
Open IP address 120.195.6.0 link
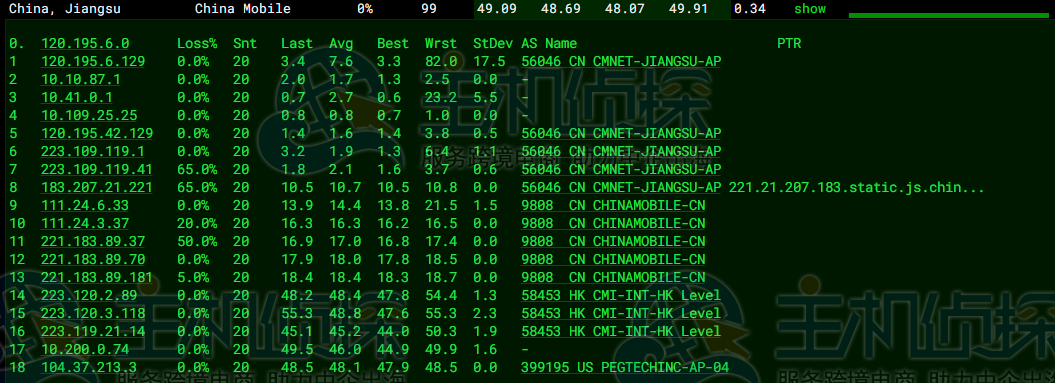(x=85, y=43)
